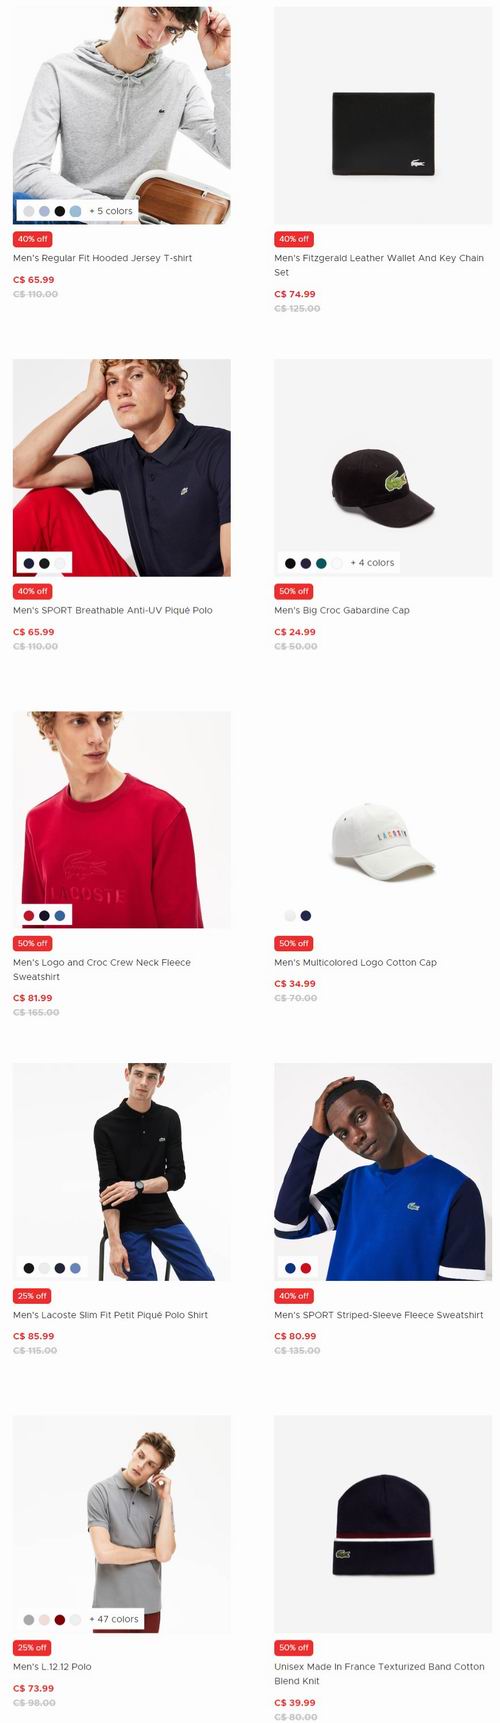Expand '+ 5 colors' on Hooded Jersey T-shirt
The image size is (500, 1723).
(x=111, y=211)
